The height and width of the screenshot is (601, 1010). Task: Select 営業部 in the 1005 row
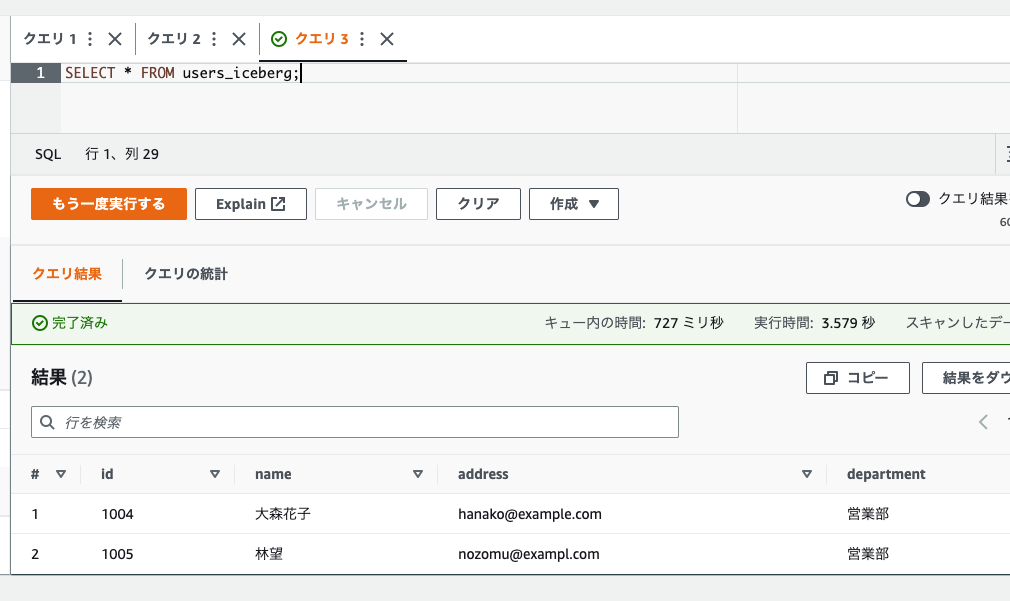pos(868,554)
